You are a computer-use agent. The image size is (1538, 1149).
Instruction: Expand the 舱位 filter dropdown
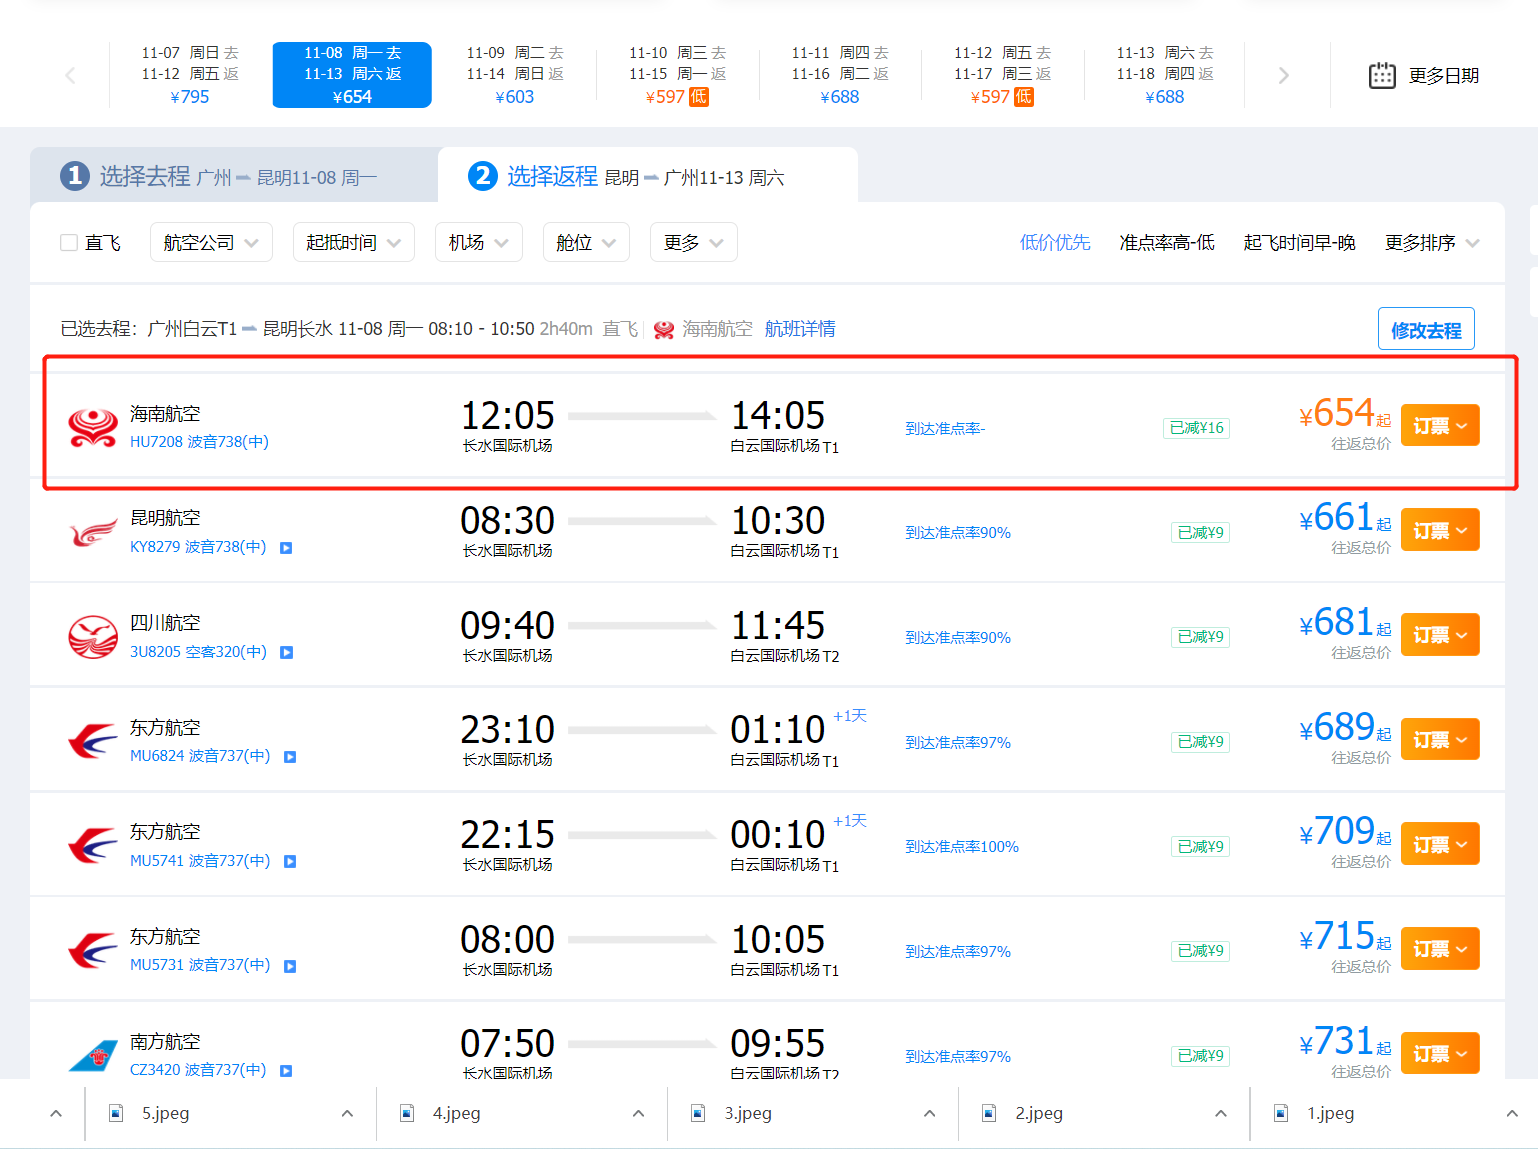coord(586,242)
